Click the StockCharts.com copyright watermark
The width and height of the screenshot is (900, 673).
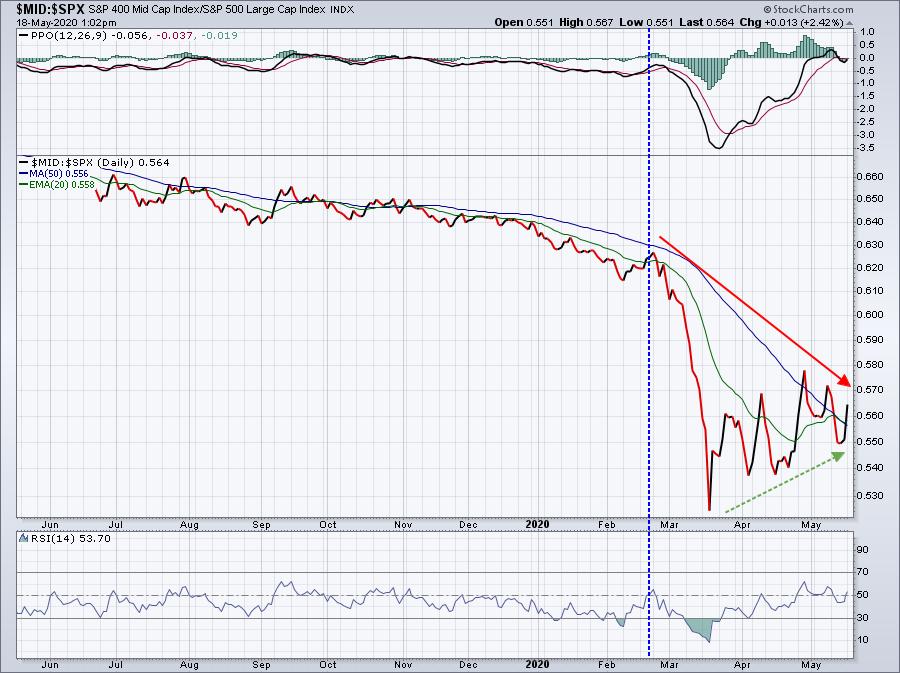pos(807,8)
